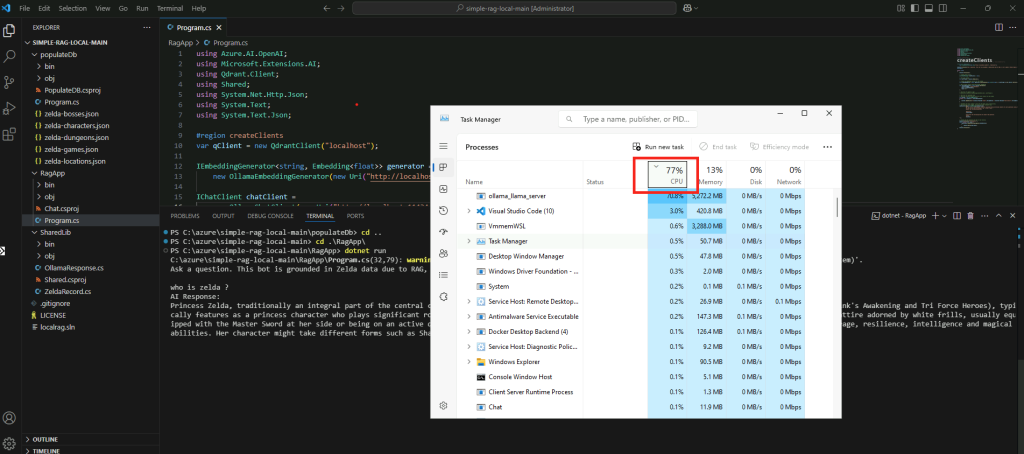
Task: Split the editor to the right
Action: pos(999,27)
